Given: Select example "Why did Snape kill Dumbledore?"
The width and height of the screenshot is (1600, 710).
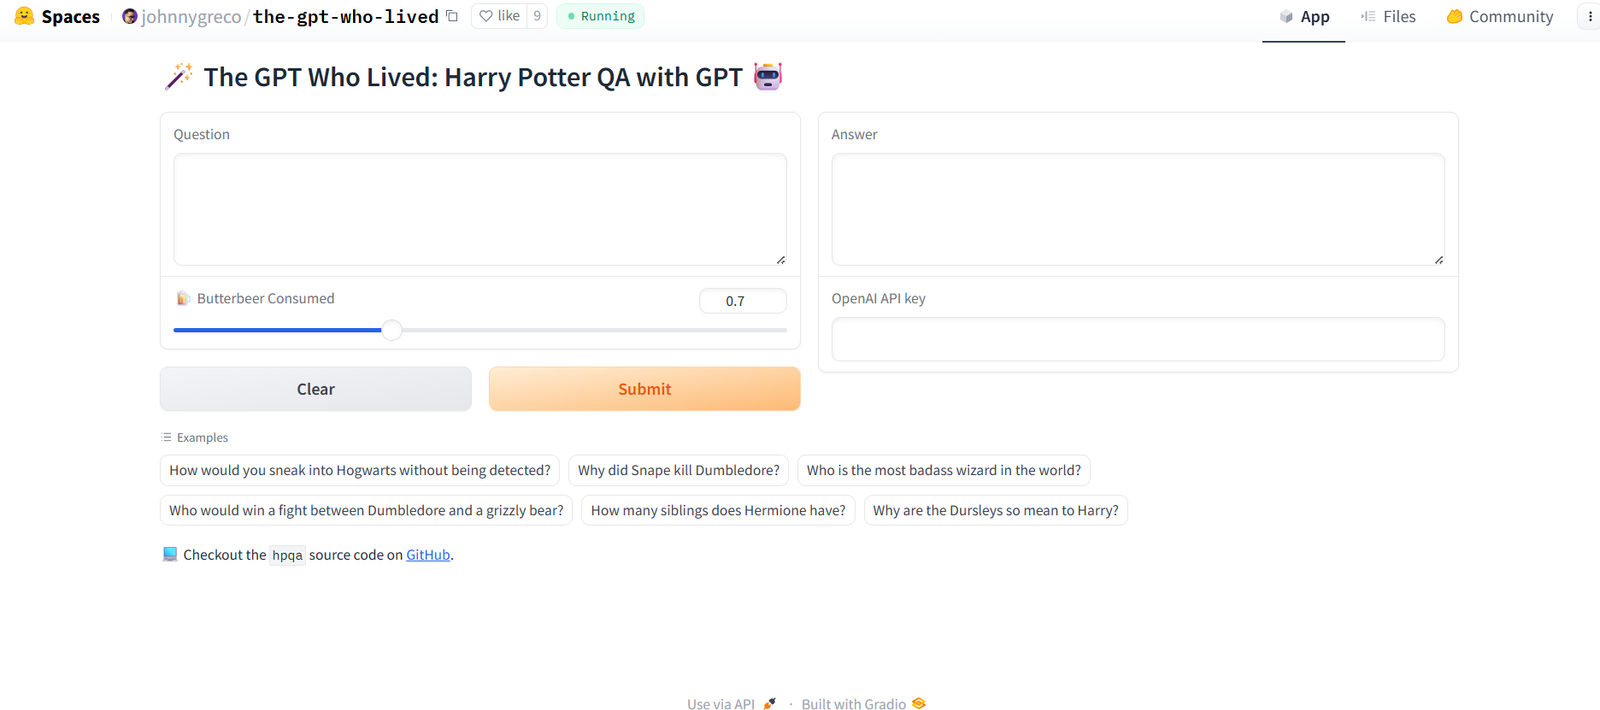Looking at the screenshot, I should click(678, 470).
